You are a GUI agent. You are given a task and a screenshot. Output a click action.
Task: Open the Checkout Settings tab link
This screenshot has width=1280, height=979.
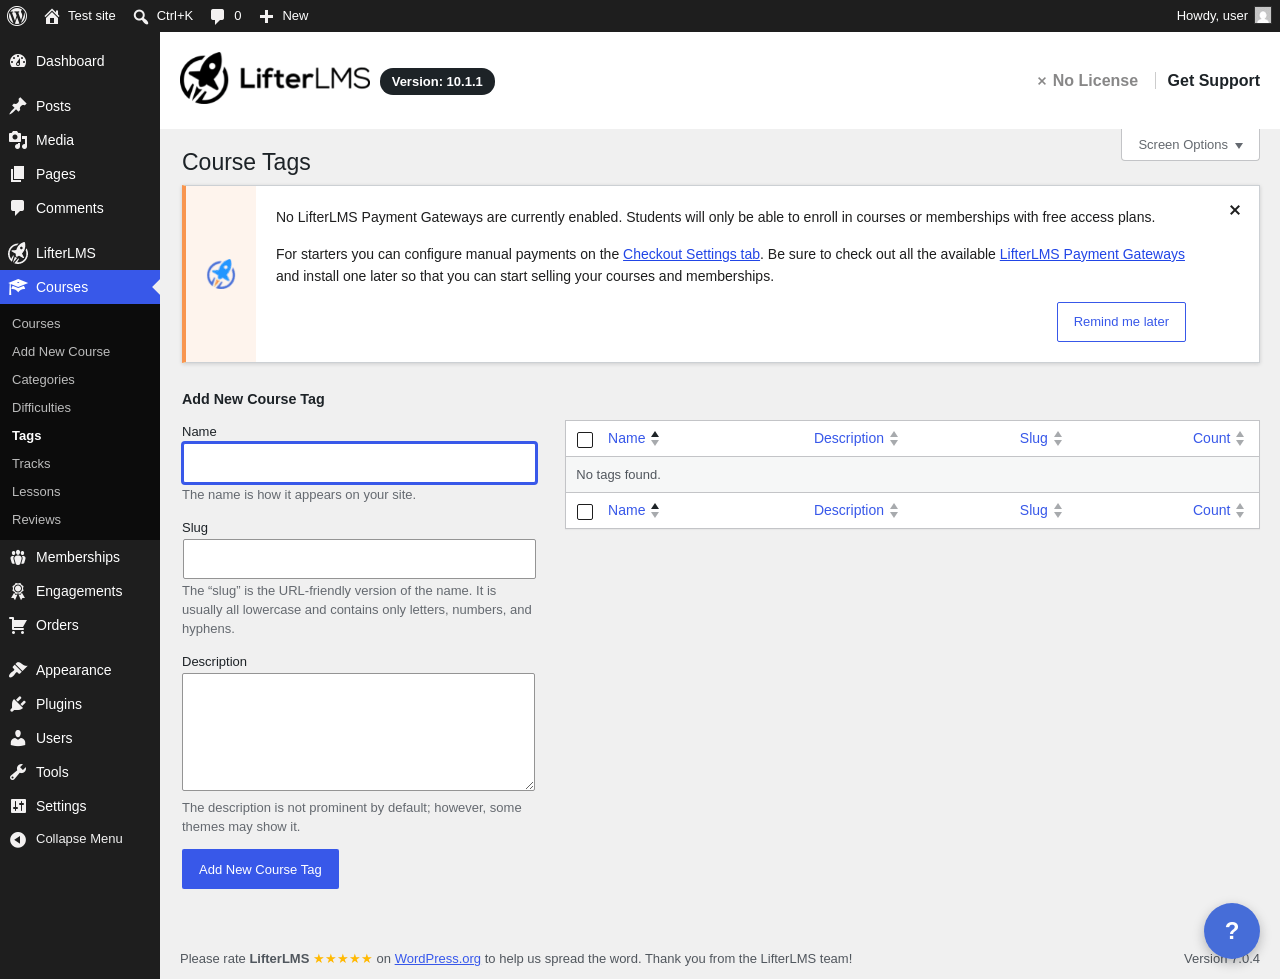coord(691,254)
